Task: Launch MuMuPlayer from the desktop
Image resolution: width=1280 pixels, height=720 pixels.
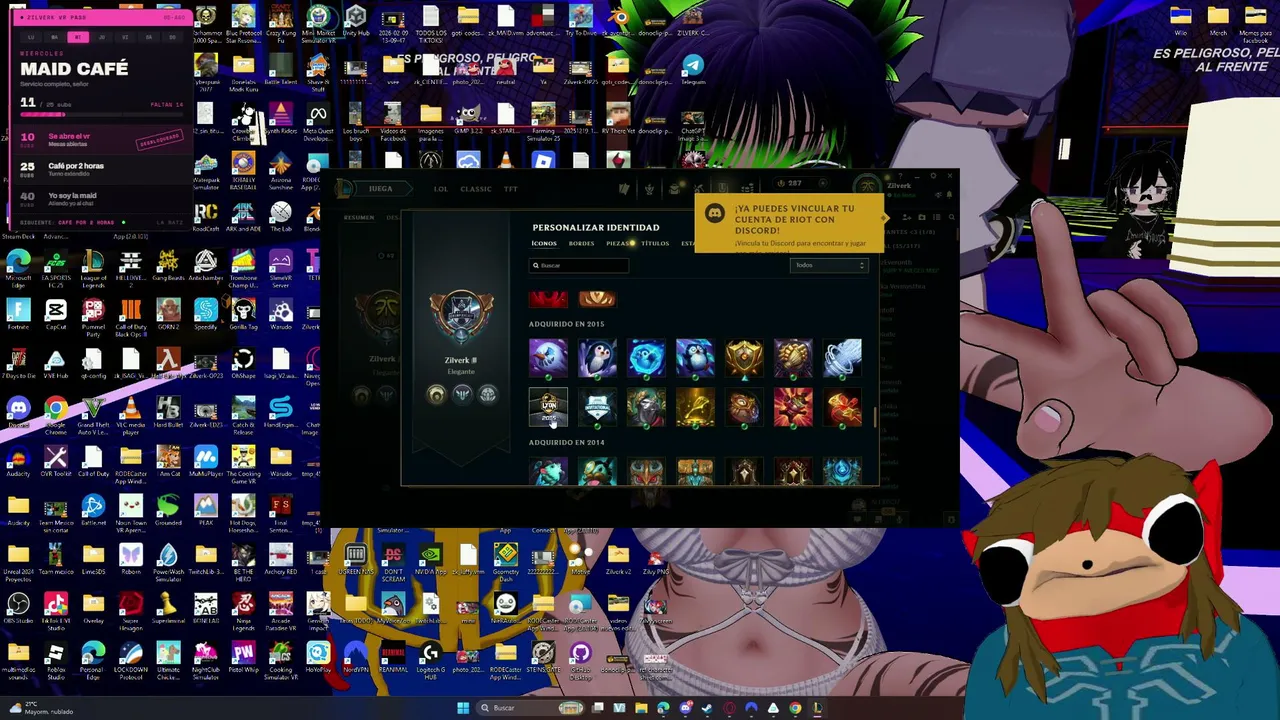Action: point(205,462)
